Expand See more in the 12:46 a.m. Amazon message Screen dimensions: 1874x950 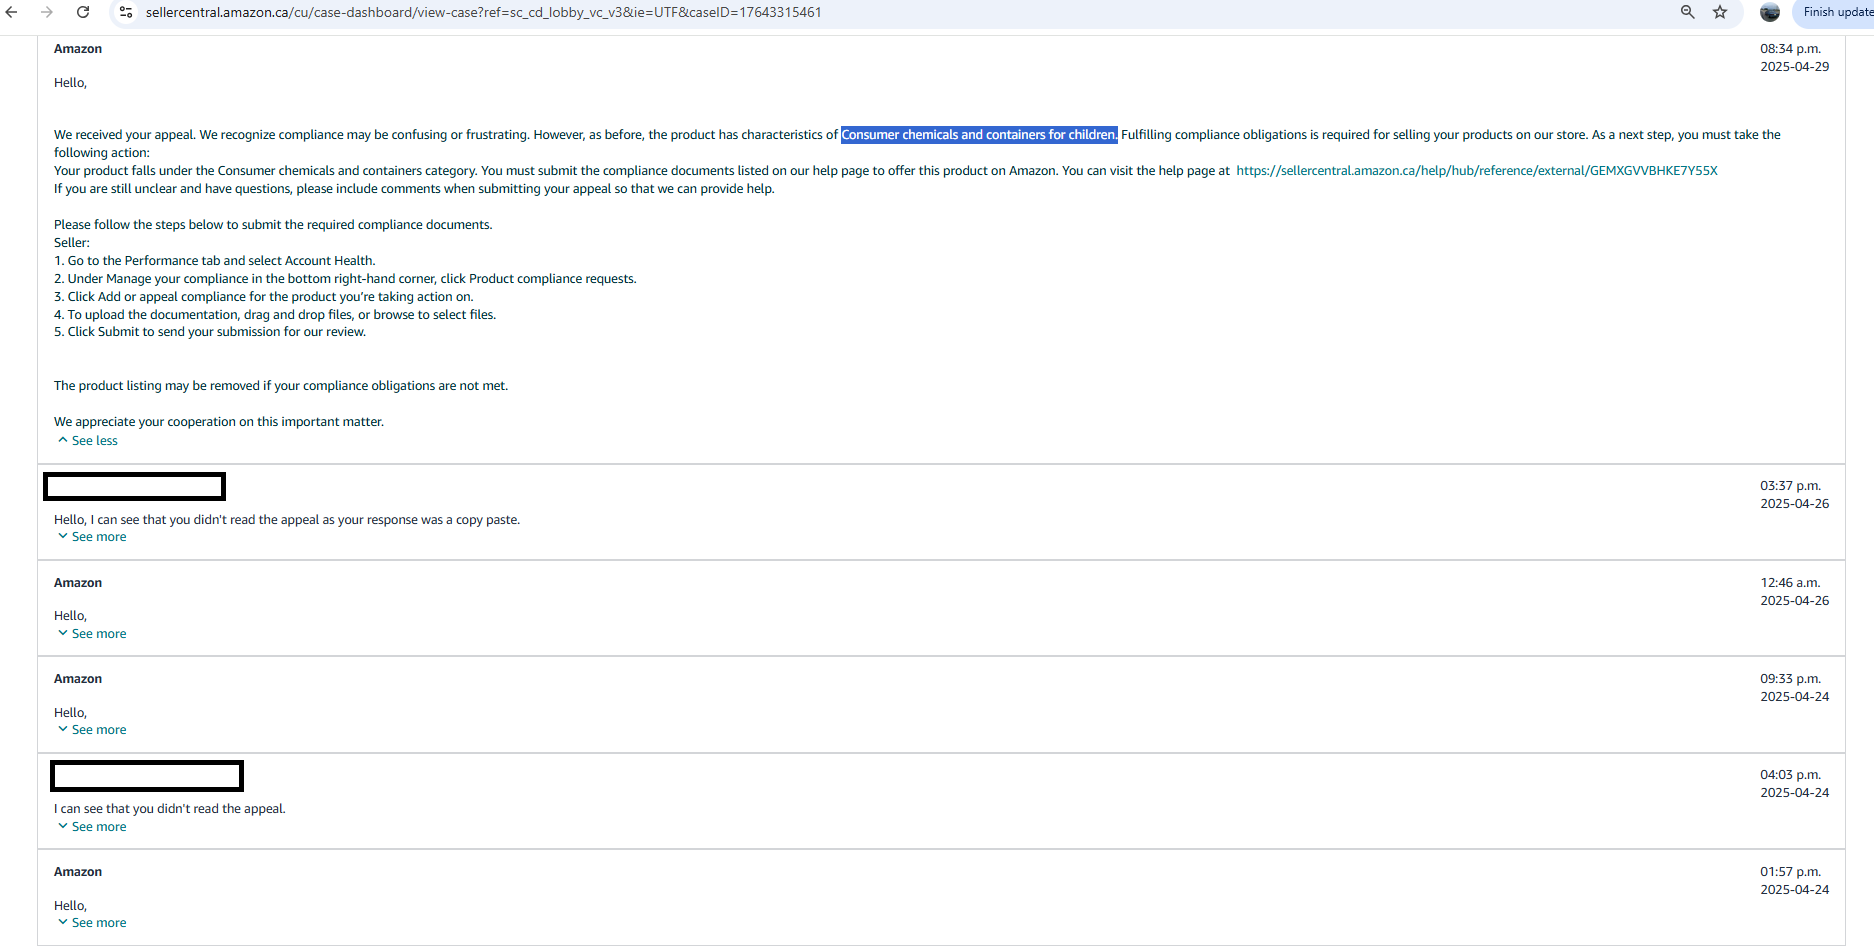pos(92,634)
